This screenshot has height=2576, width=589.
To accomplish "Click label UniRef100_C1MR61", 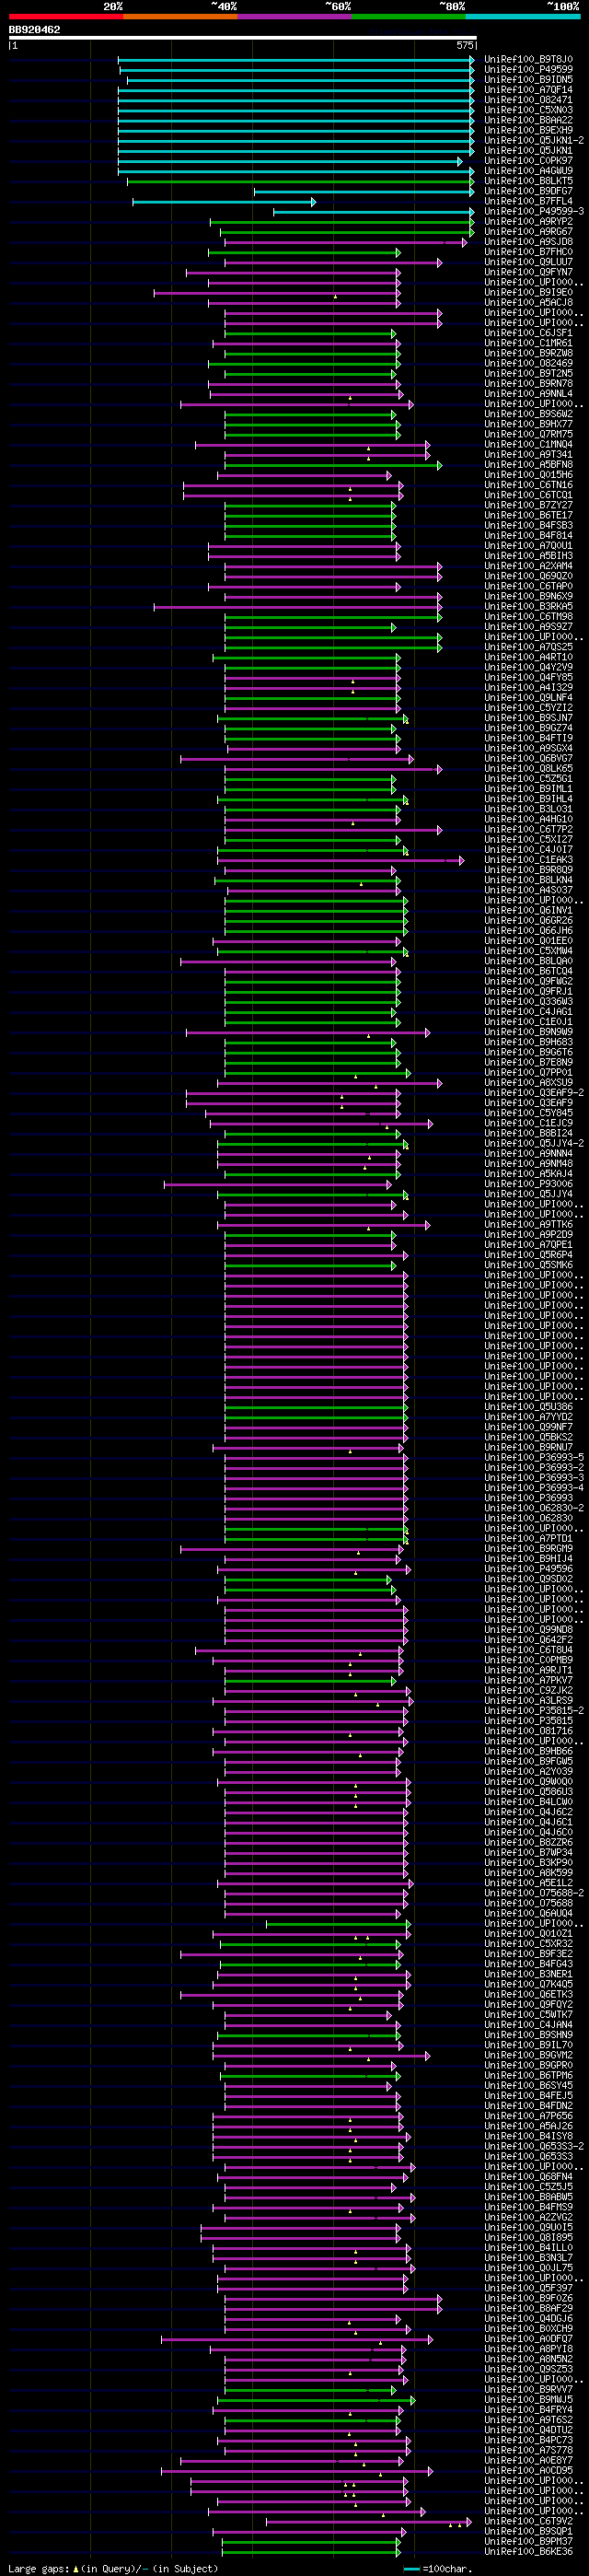I will click(529, 343).
